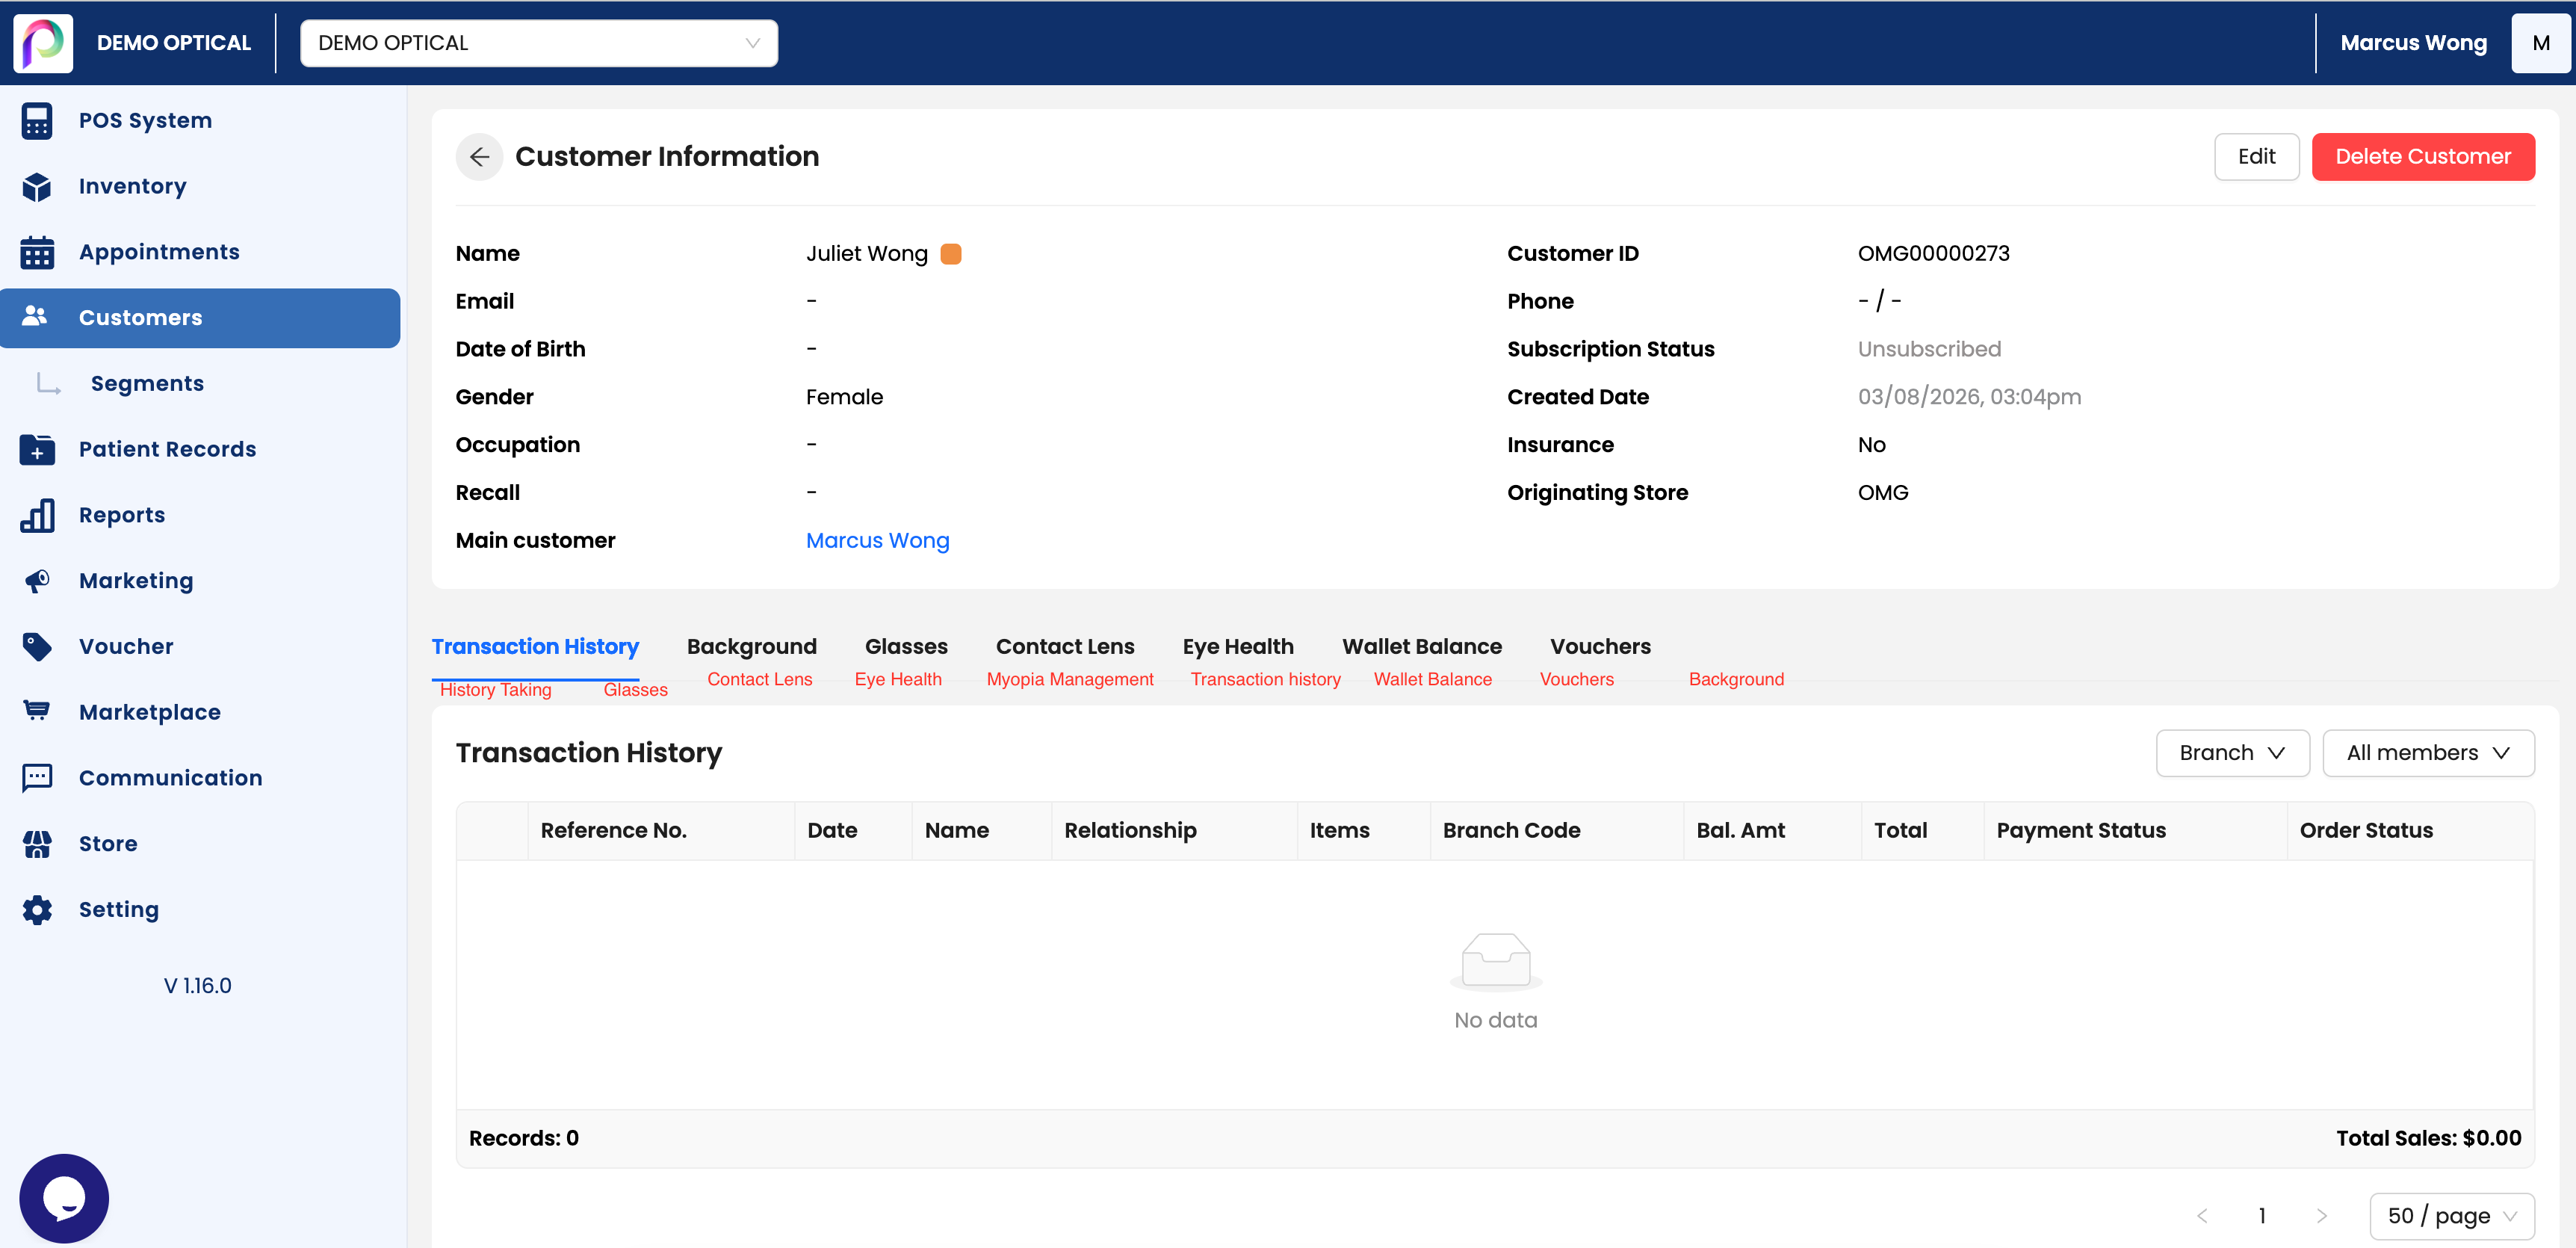Open the All members filter dropdown
The width and height of the screenshot is (2576, 1248).
click(2428, 753)
